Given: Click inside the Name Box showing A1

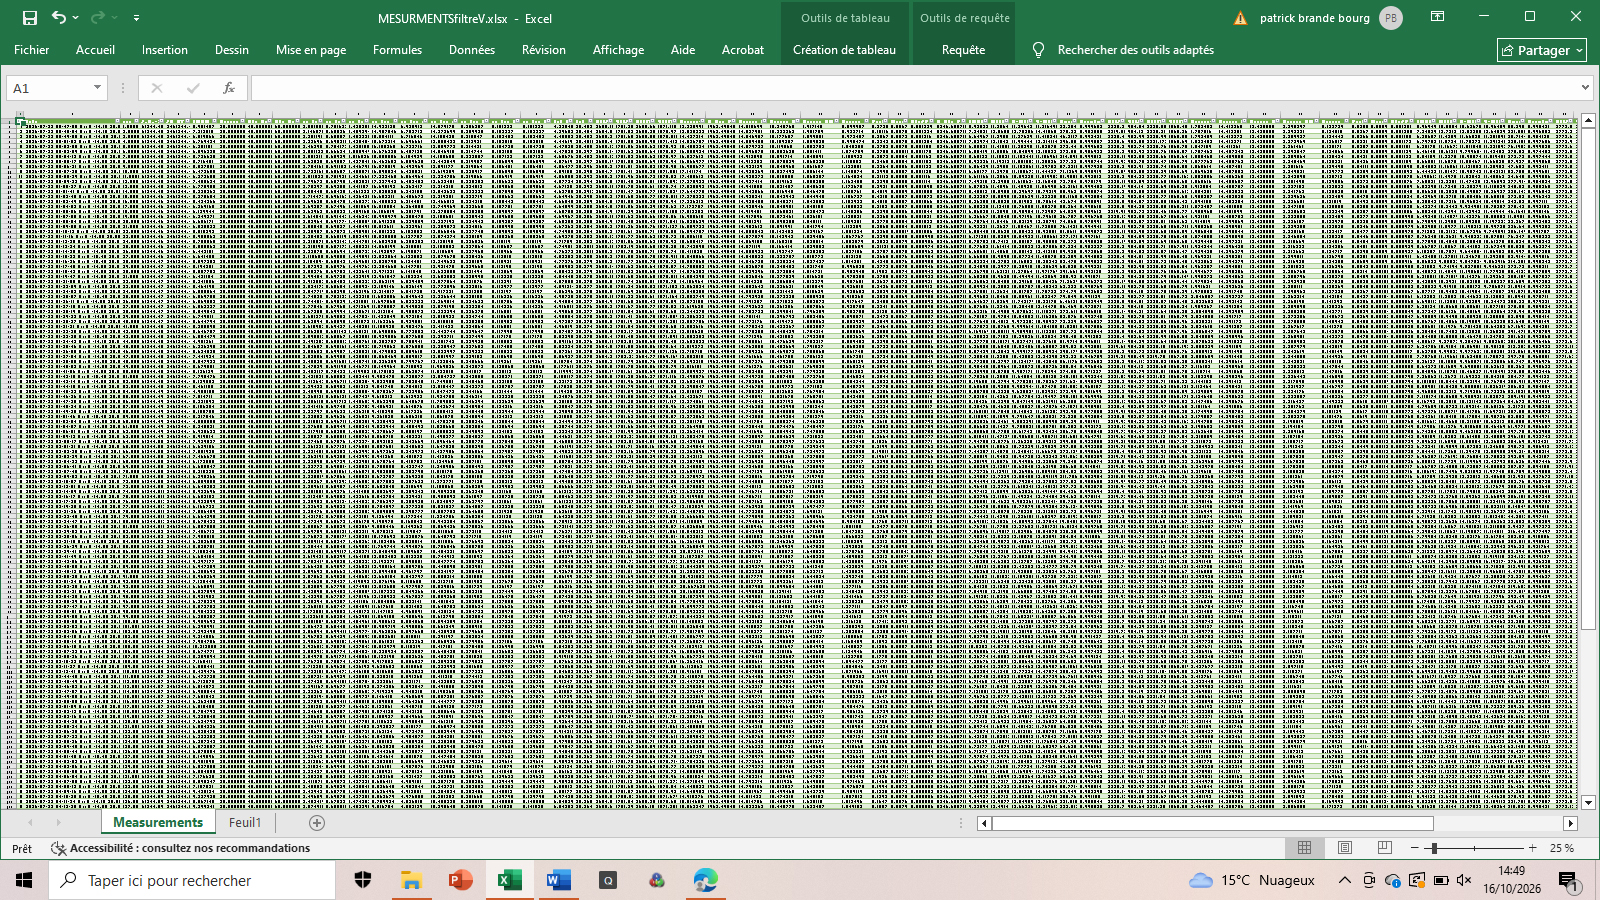Looking at the screenshot, I should point(49,88).
